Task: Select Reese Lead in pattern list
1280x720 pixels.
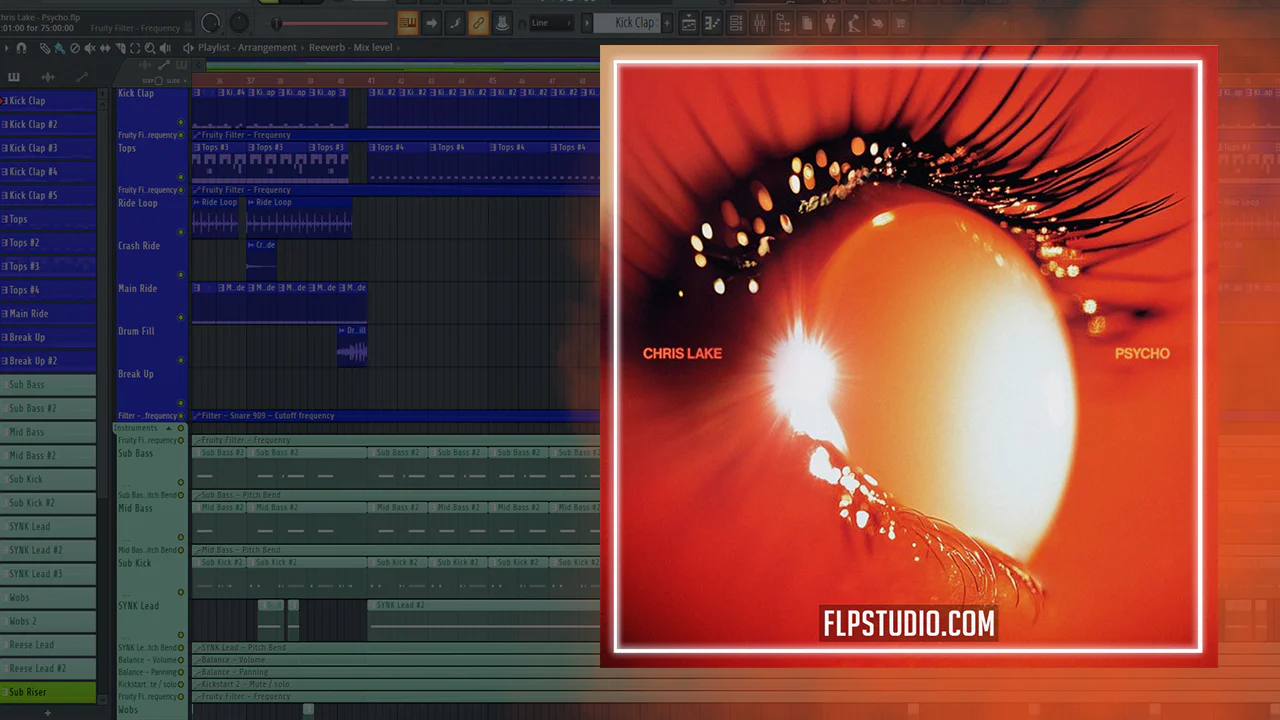Action: [48, 645]
